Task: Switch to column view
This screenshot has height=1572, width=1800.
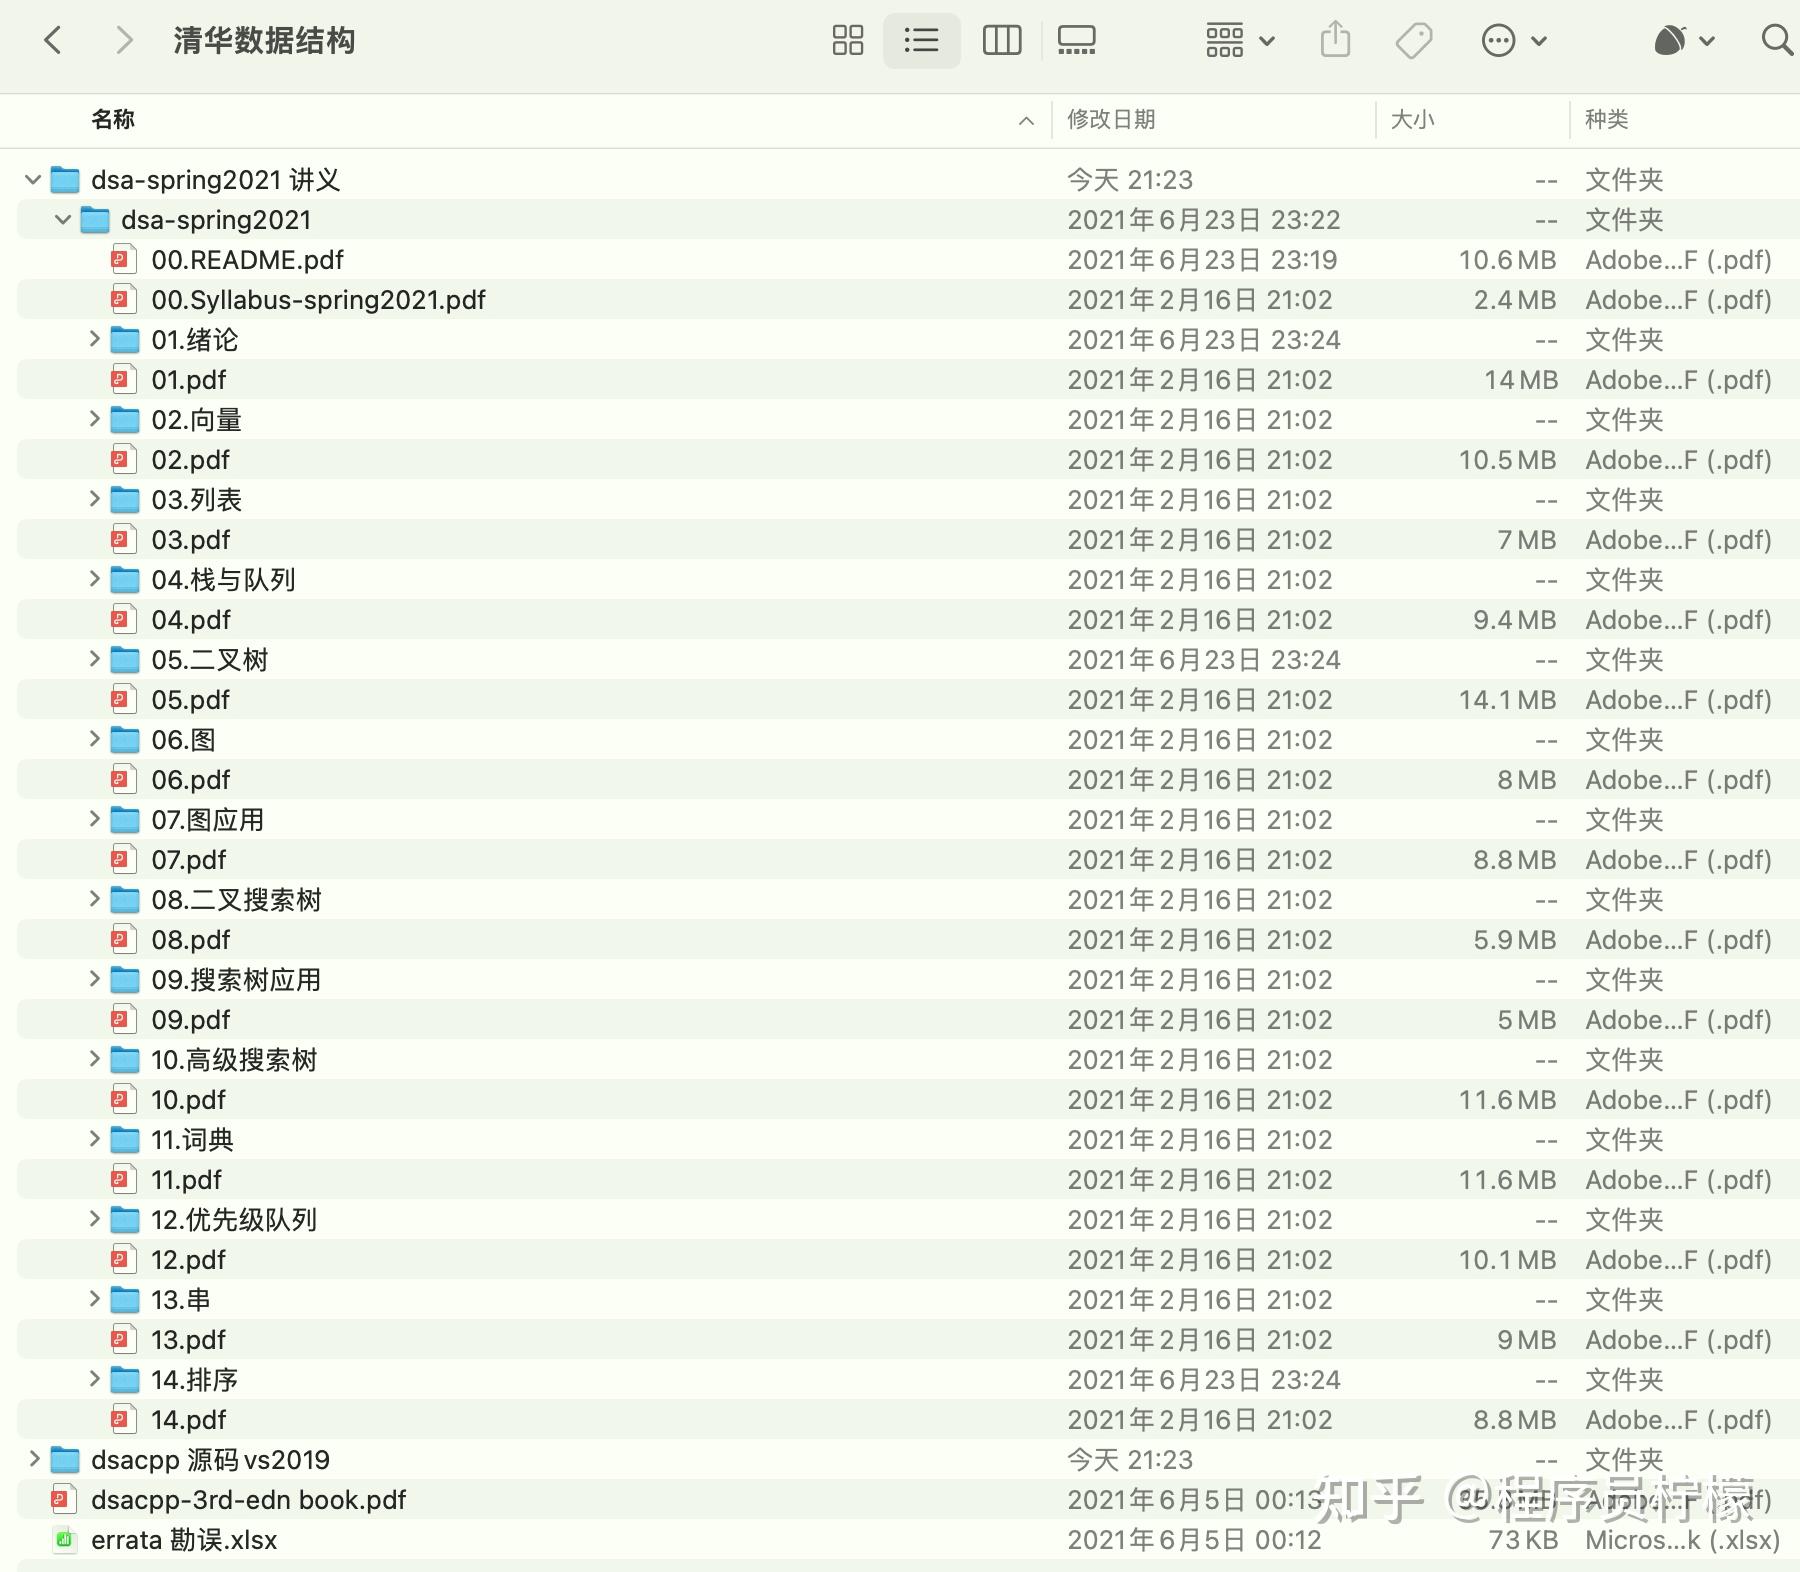Action: 1001,40
